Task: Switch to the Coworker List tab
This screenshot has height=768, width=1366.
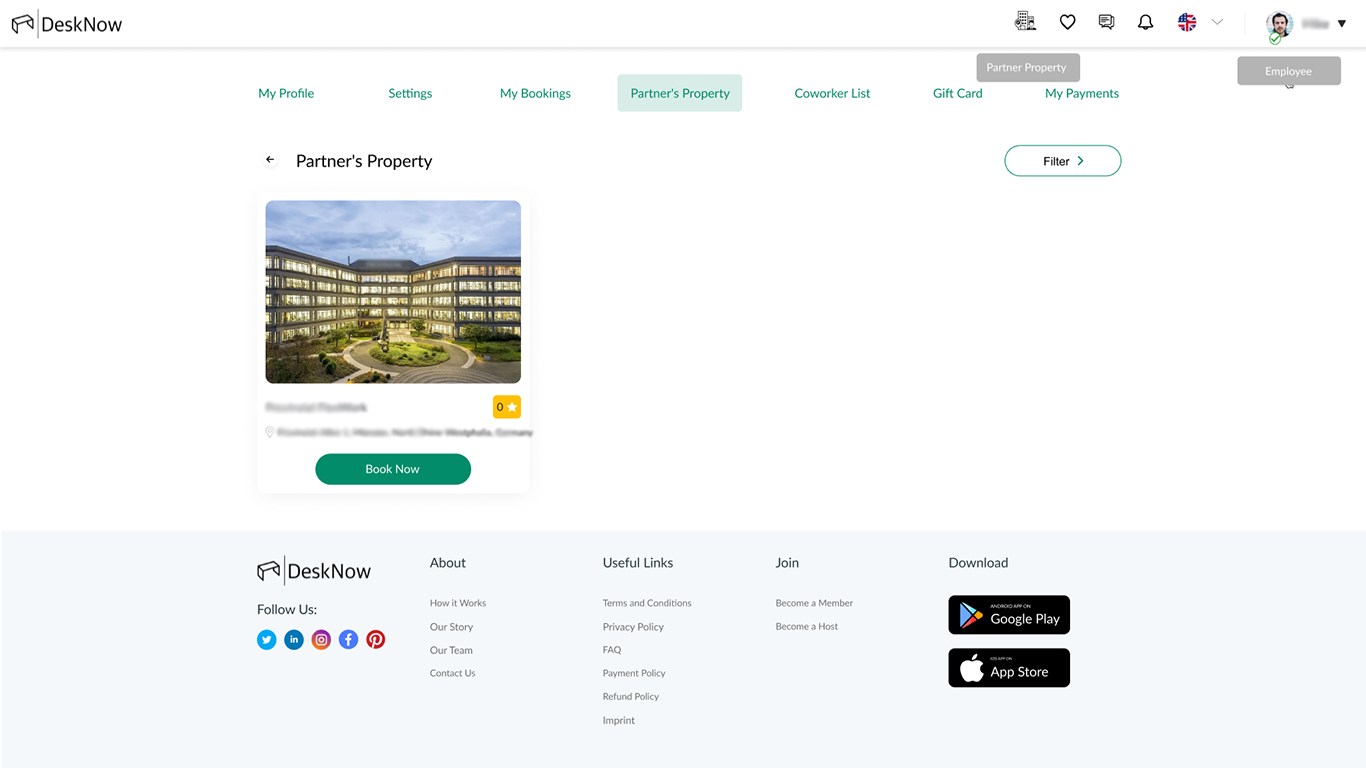Action: pyautogui.click(x=832, y=93)
